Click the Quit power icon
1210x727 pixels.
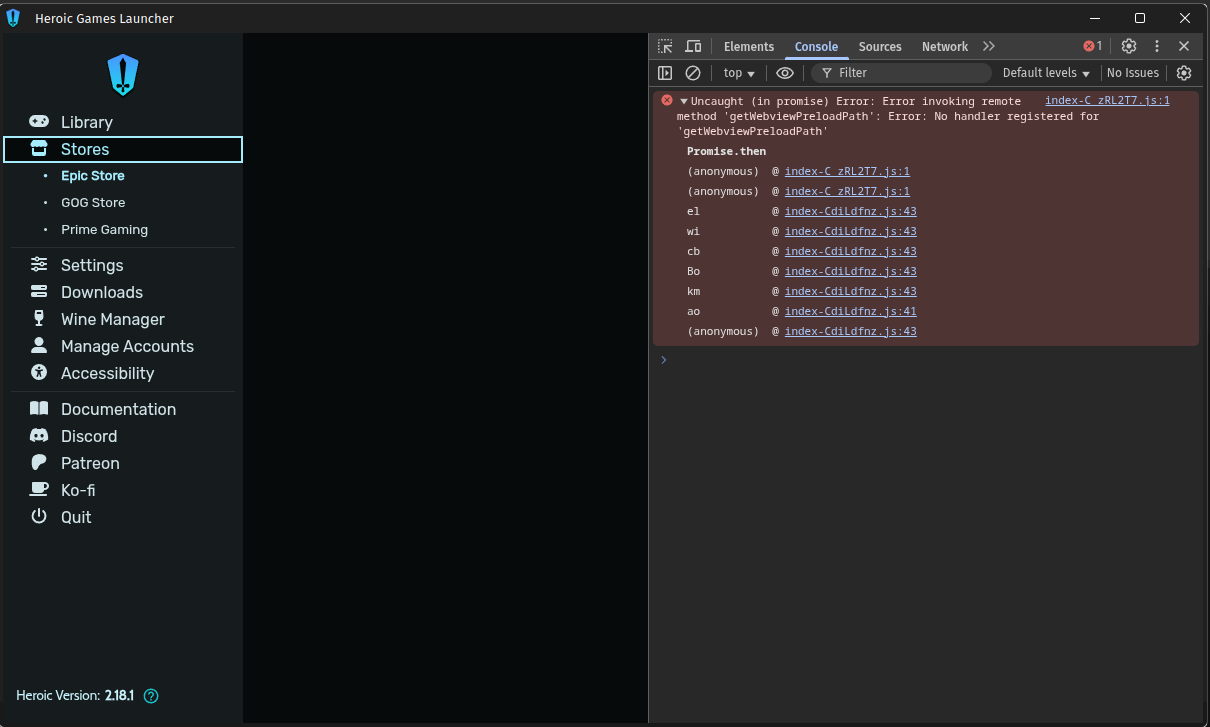click(x=39, y=516)
